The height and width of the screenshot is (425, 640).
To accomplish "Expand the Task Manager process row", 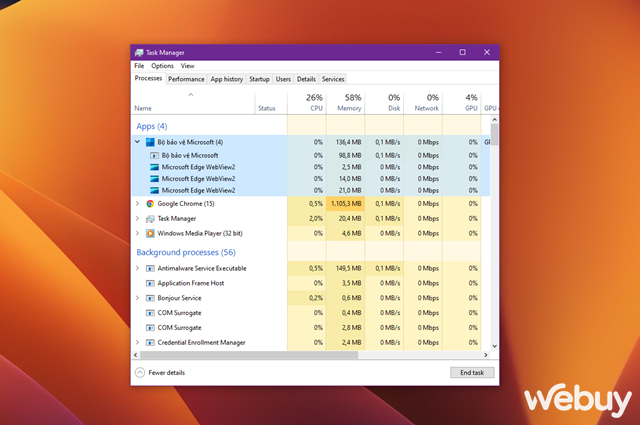I will [x=138, y=218].
